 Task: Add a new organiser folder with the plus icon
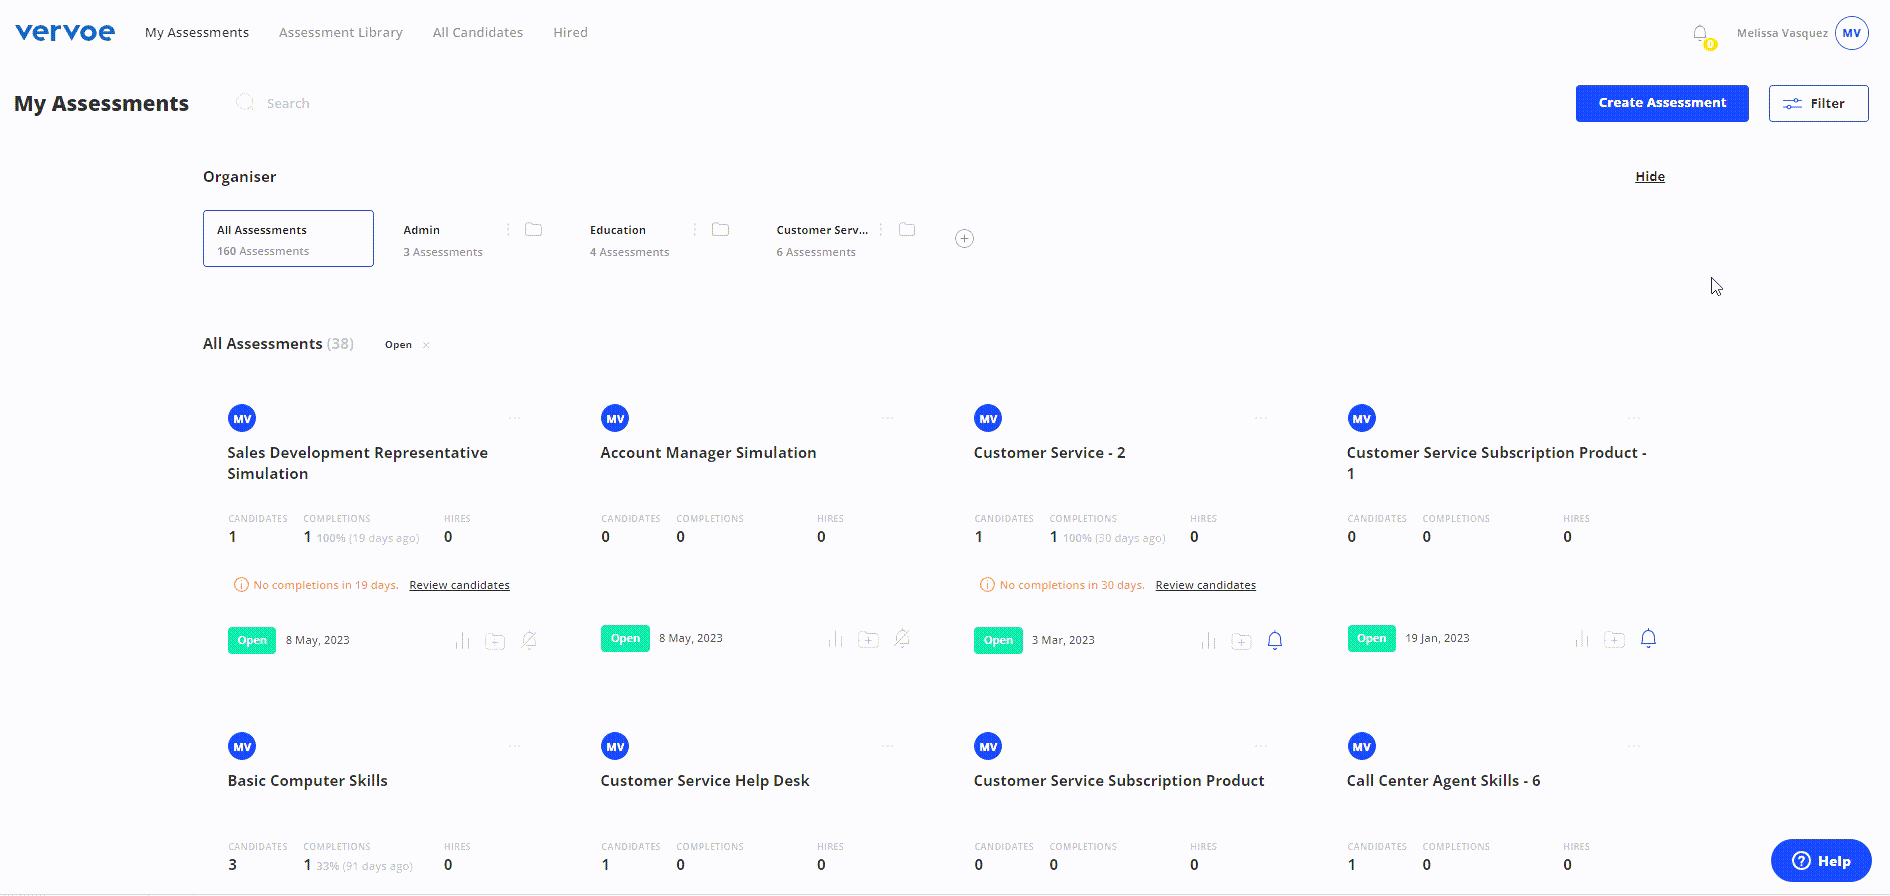pyautogui.click(x=964, y=239)
